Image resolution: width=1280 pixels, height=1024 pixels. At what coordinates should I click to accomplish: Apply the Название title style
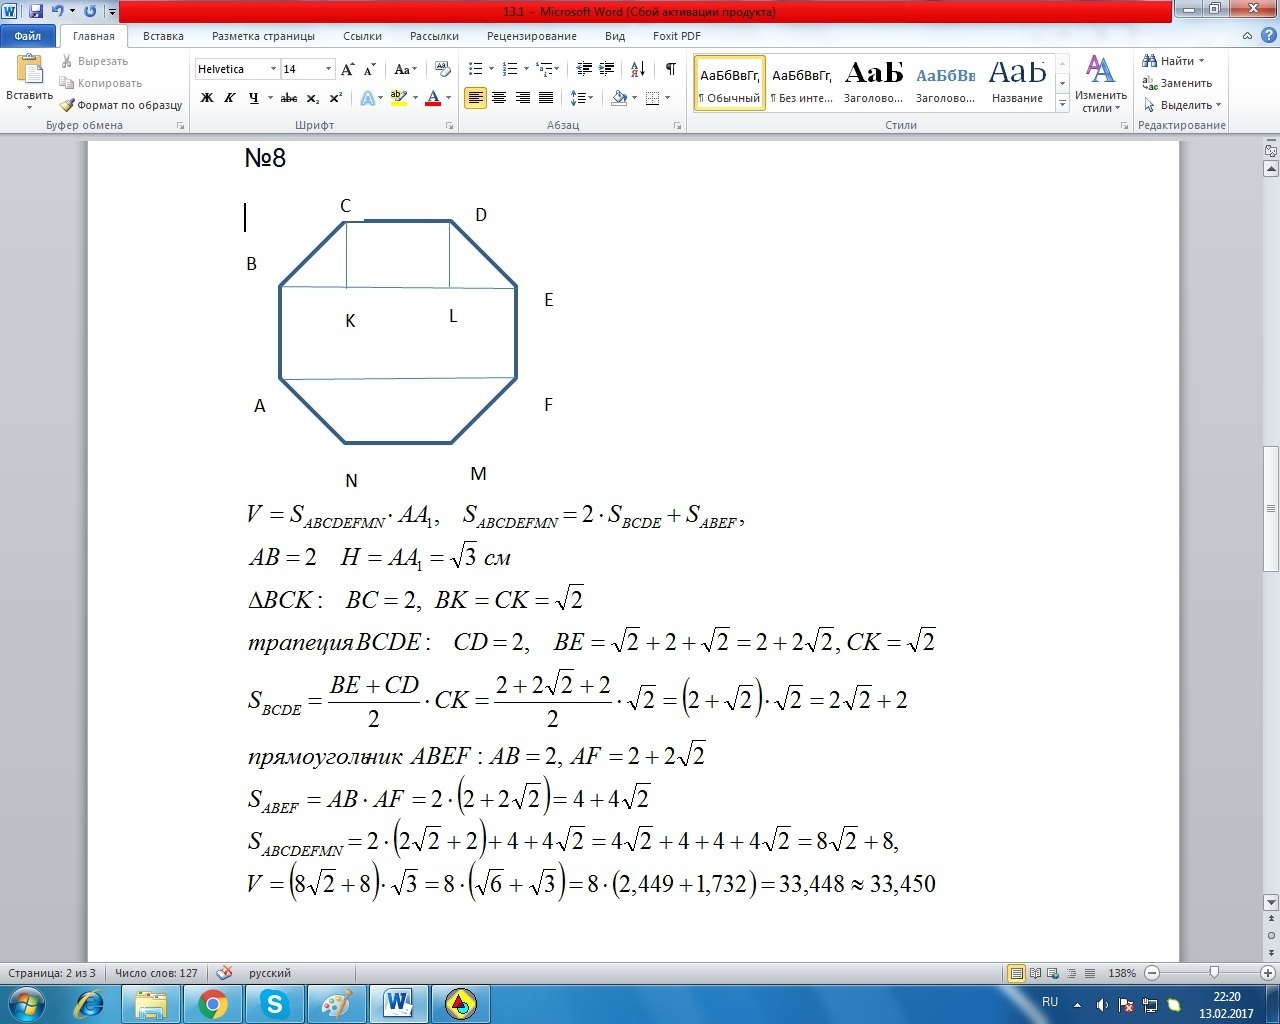1017,83
